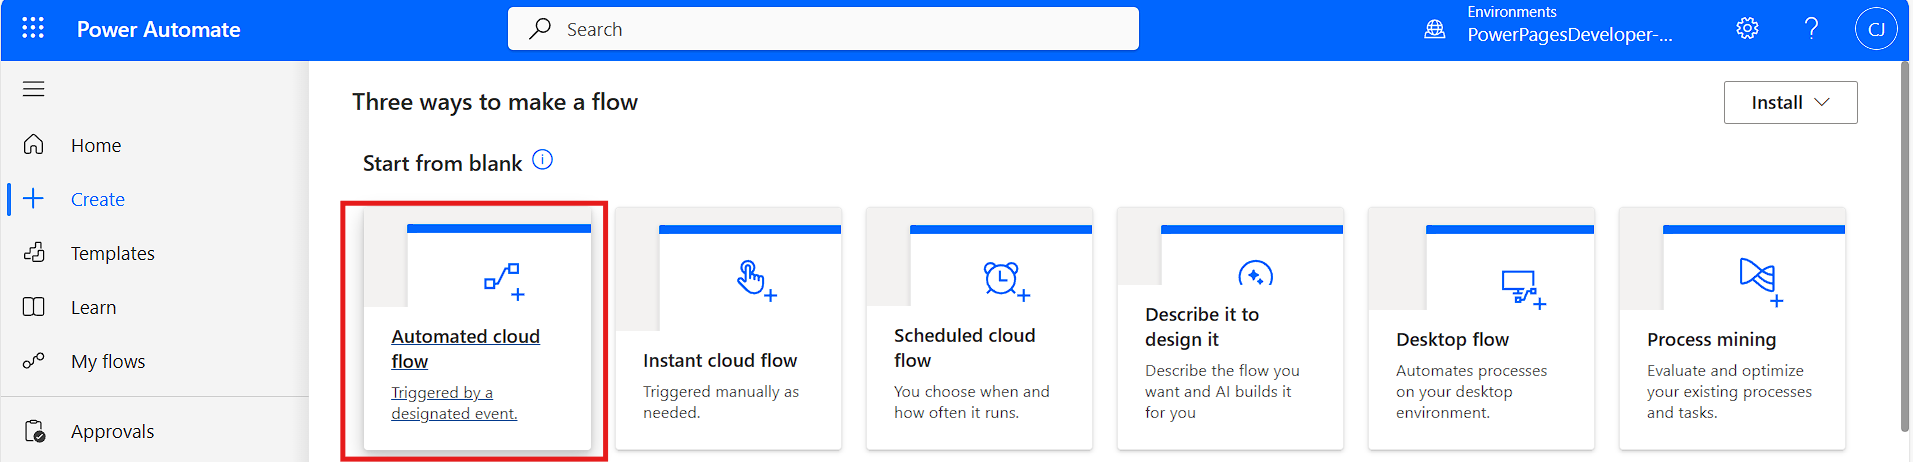Open the Help question mark icon

[x=1810, y=28]
